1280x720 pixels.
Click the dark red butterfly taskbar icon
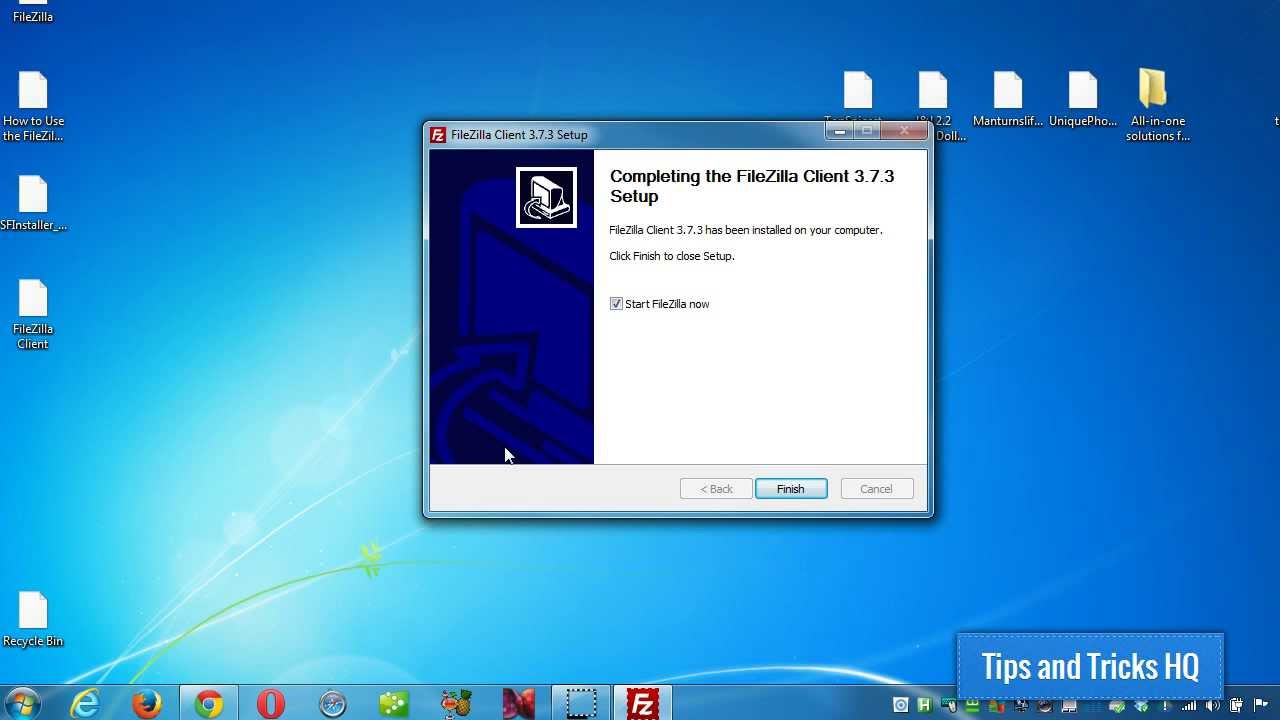[x=518, y=704]
